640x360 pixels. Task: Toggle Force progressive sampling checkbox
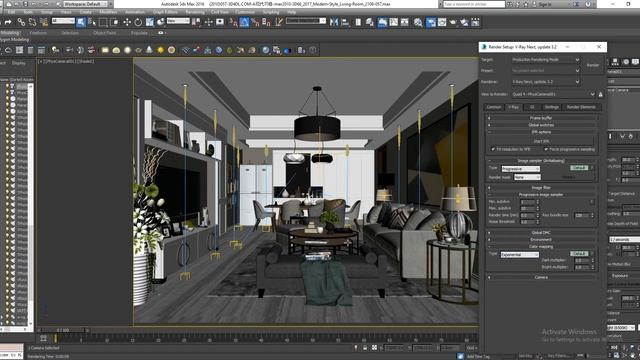[x=546, y=149]
